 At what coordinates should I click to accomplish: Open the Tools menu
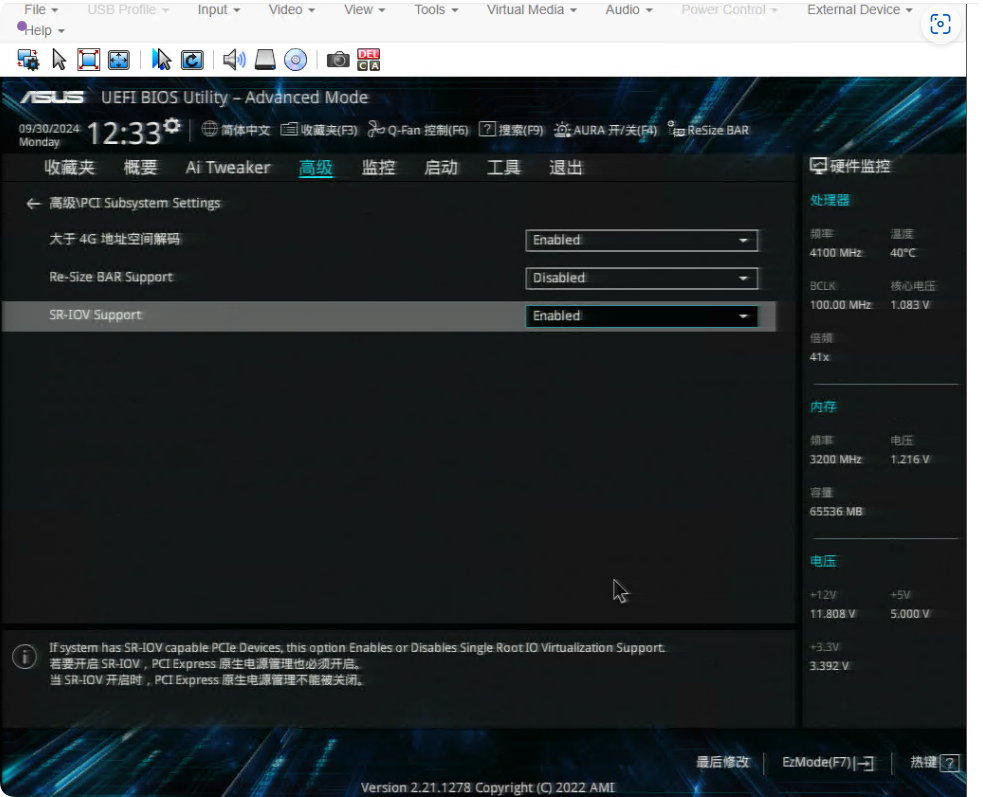(x=436, y=10)
